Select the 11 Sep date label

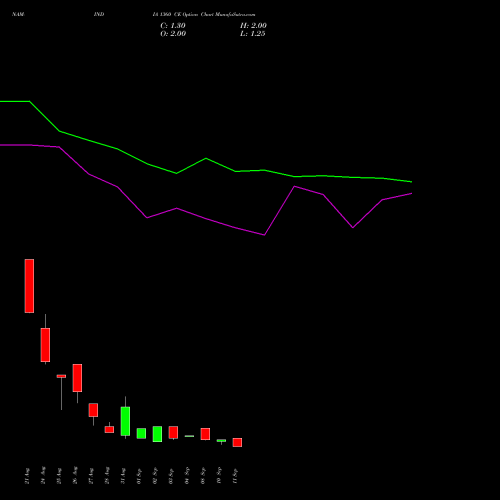click(x=235, y=476)
